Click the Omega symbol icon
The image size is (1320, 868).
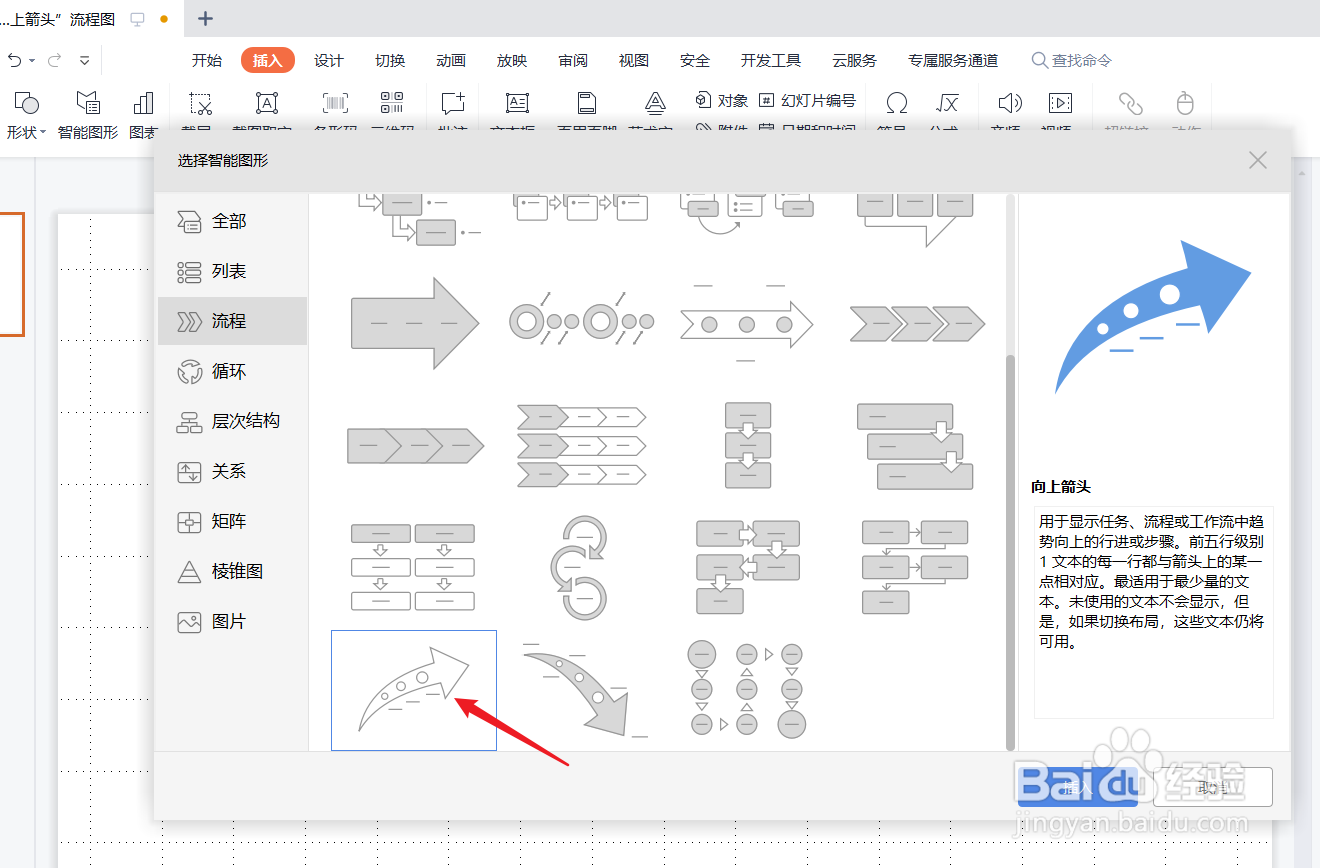(897, 102)
